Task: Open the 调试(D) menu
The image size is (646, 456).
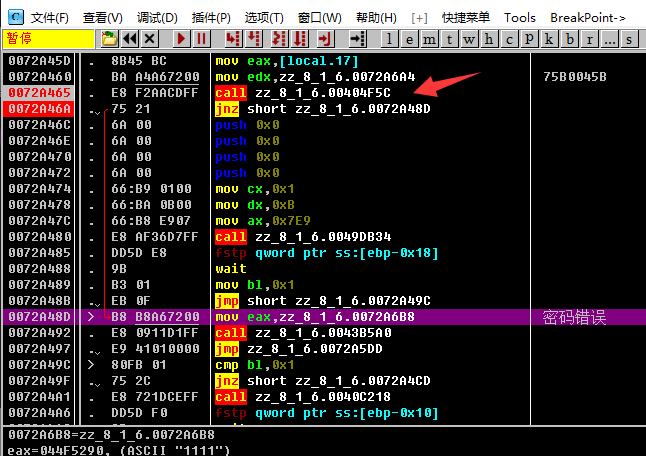Action: (157, 18)
